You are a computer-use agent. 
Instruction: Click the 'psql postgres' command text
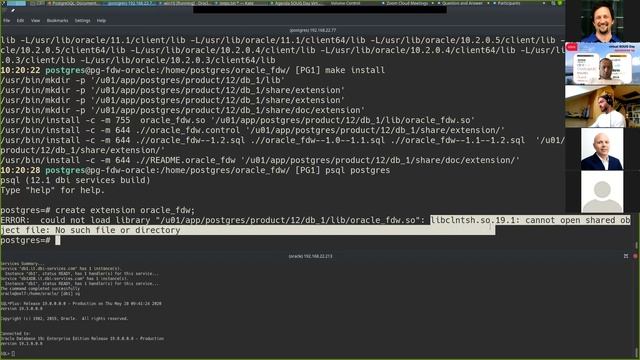pos(358,170)
